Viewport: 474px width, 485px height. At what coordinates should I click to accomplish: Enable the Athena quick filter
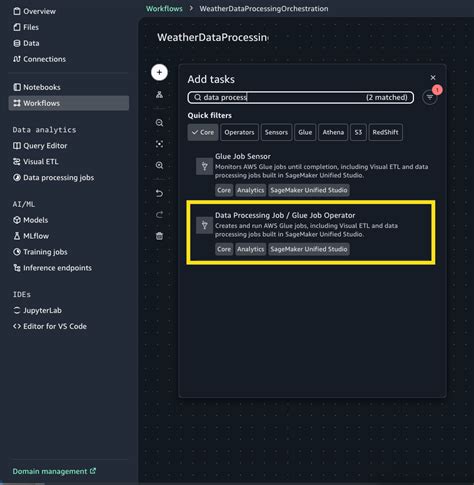click(333, 132)
